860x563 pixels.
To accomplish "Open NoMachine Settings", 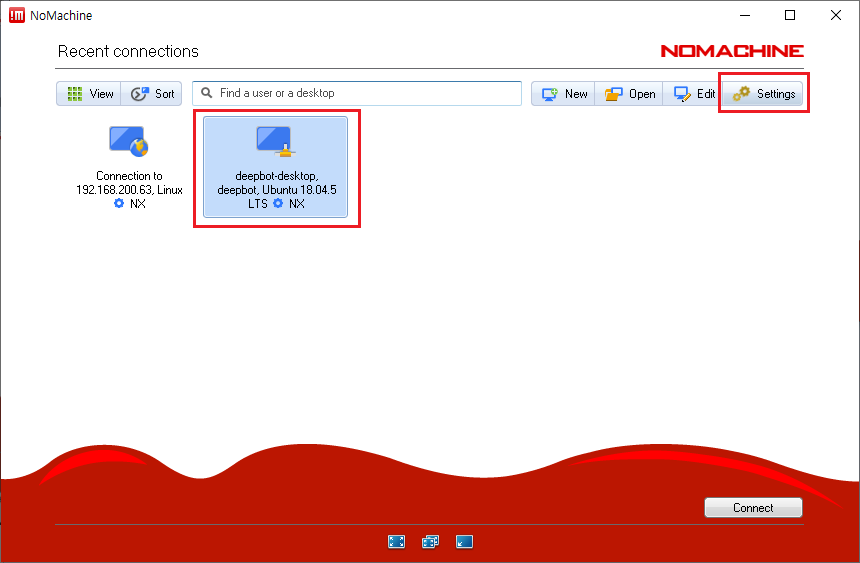I will [763, 94].
